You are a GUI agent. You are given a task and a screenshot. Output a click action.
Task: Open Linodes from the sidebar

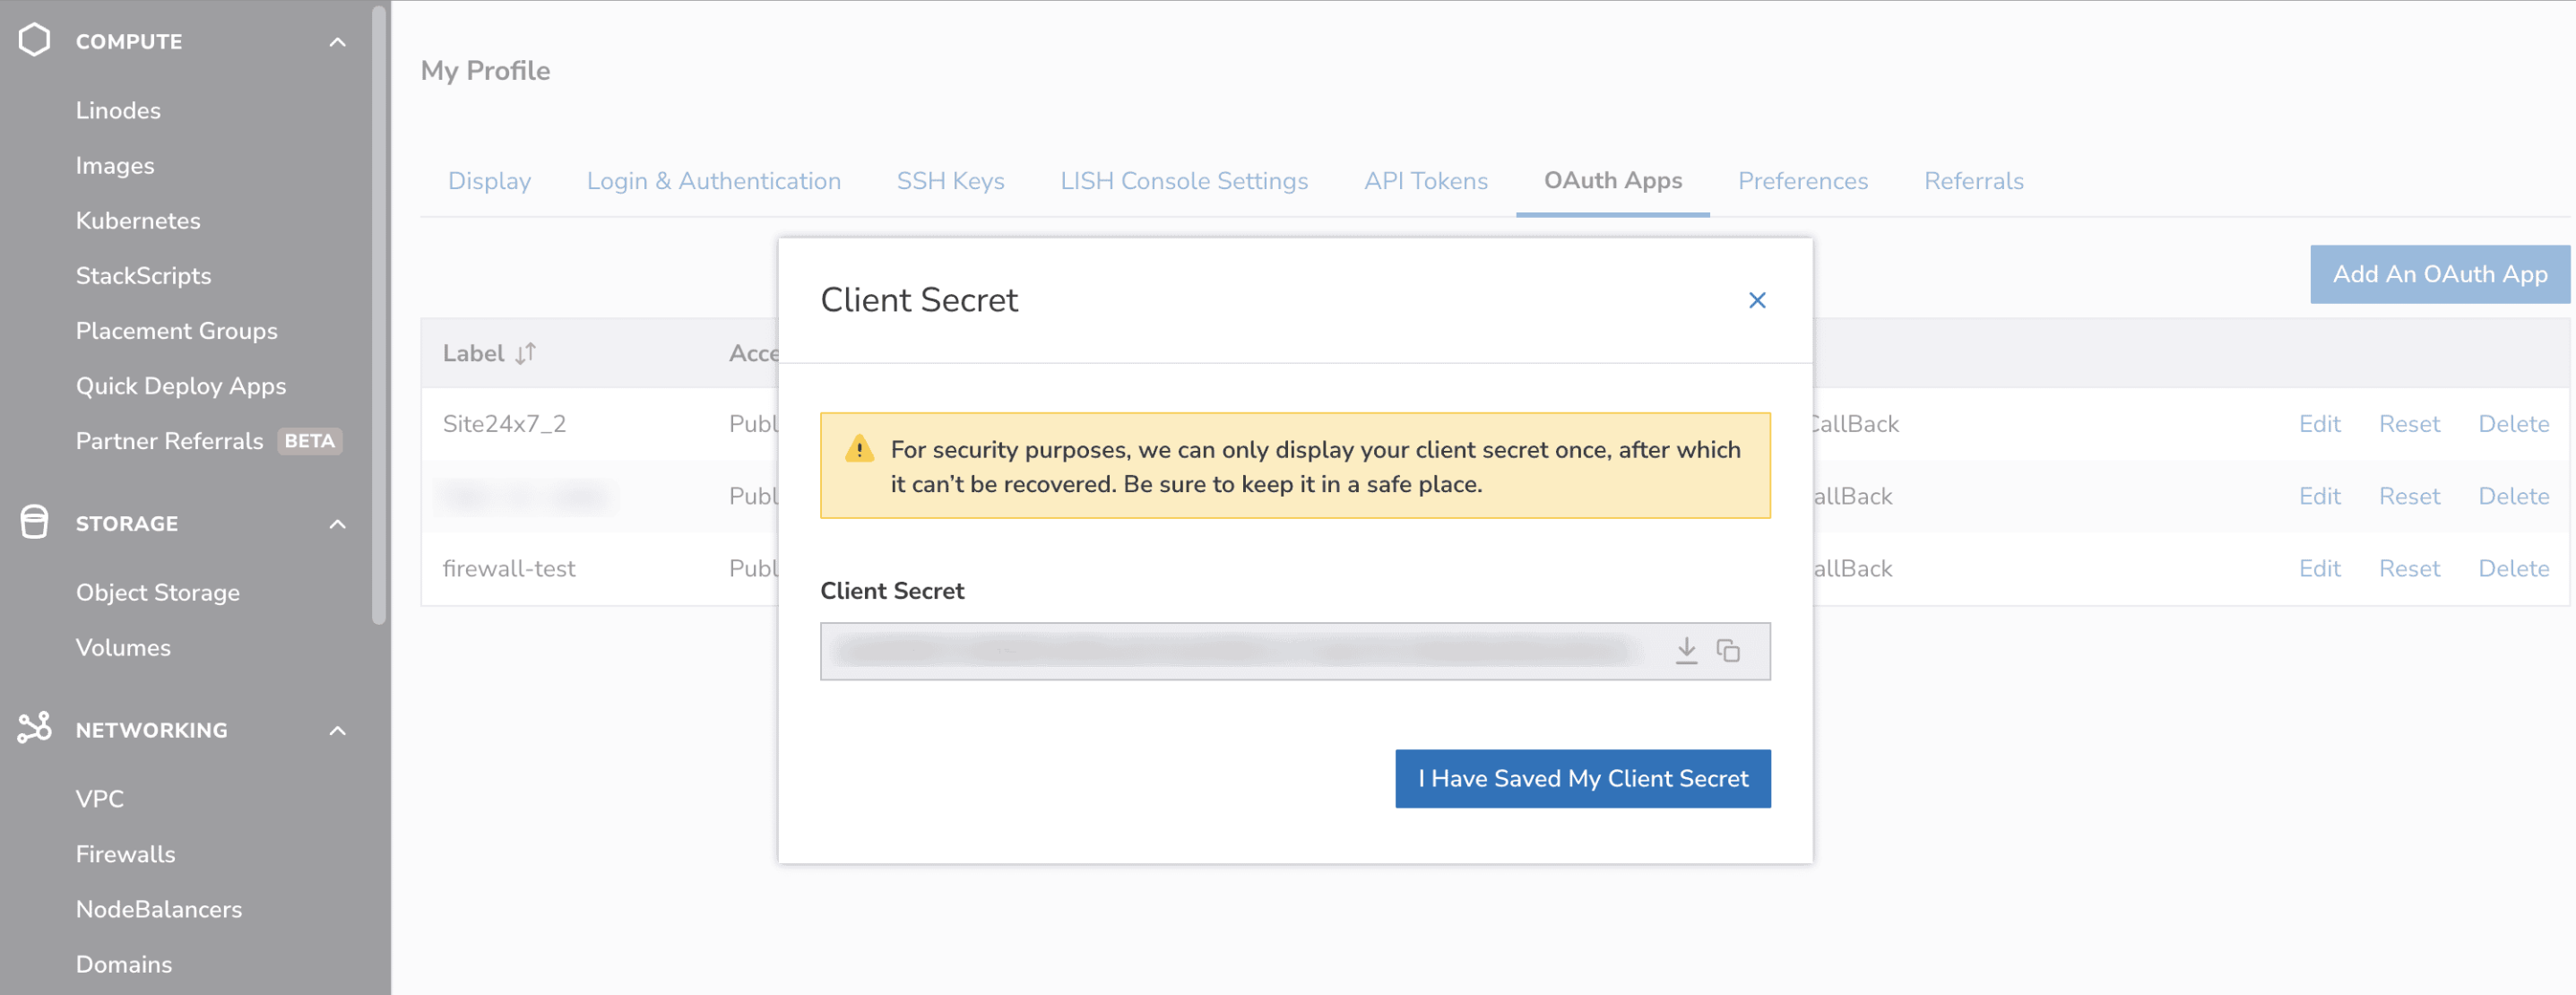coord(117,110)
